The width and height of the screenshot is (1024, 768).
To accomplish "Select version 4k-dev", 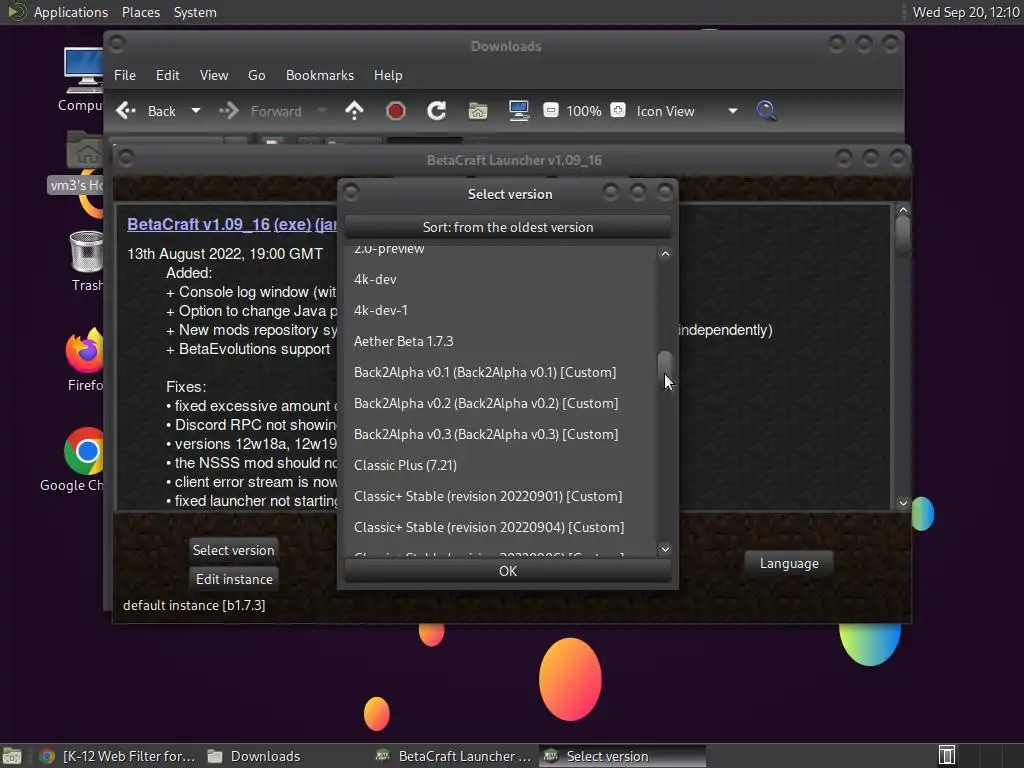I will coord(499,279).
